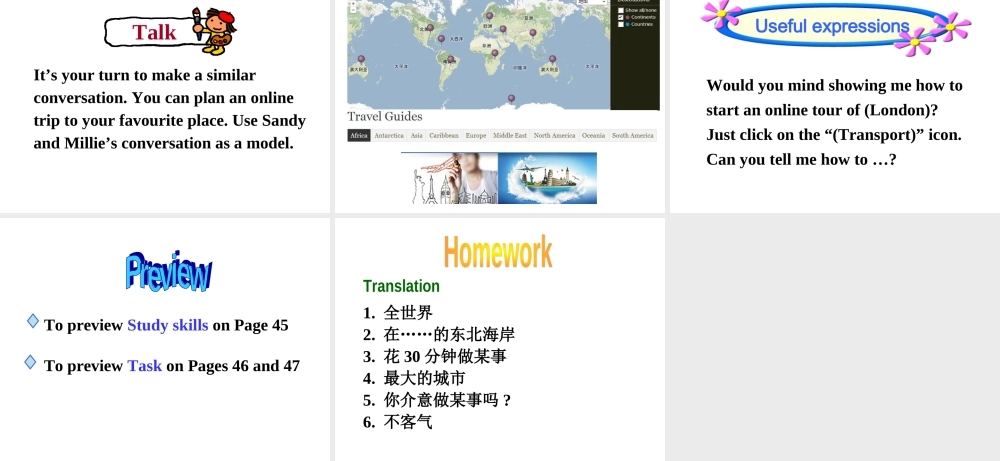
Task: Open the Middle East tab
Action: 510,135
